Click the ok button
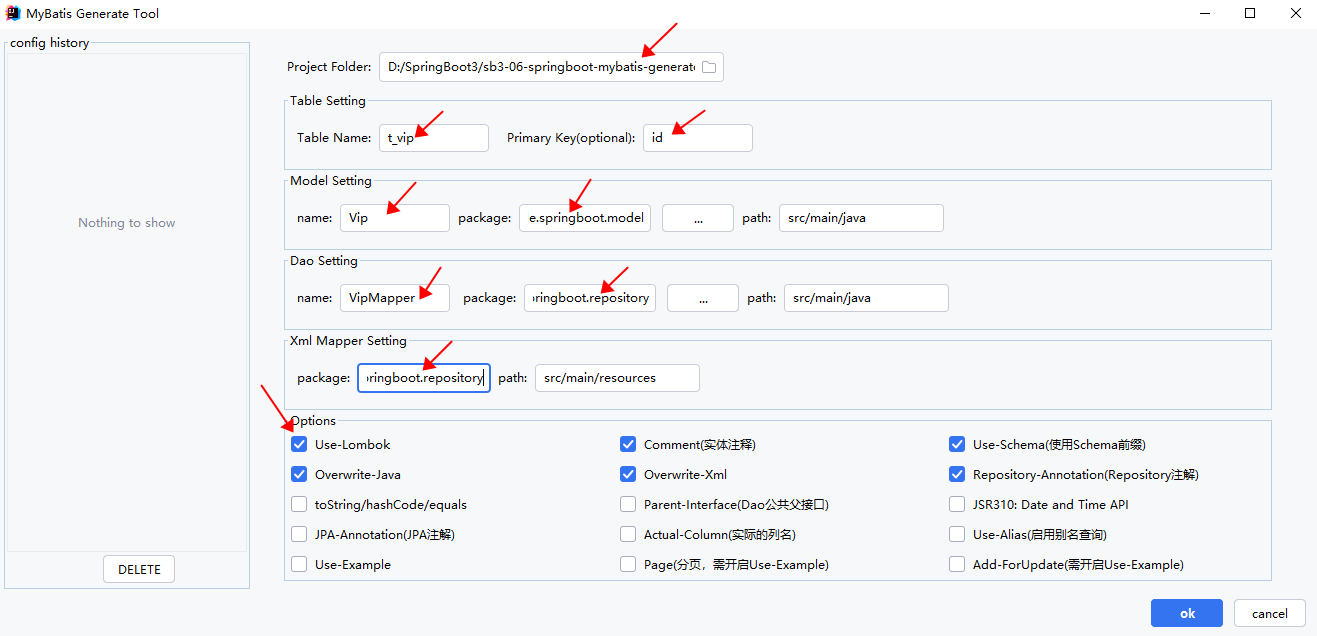Image resolution: width=1317 pixels, height=636 pixels. [1187, 613]
